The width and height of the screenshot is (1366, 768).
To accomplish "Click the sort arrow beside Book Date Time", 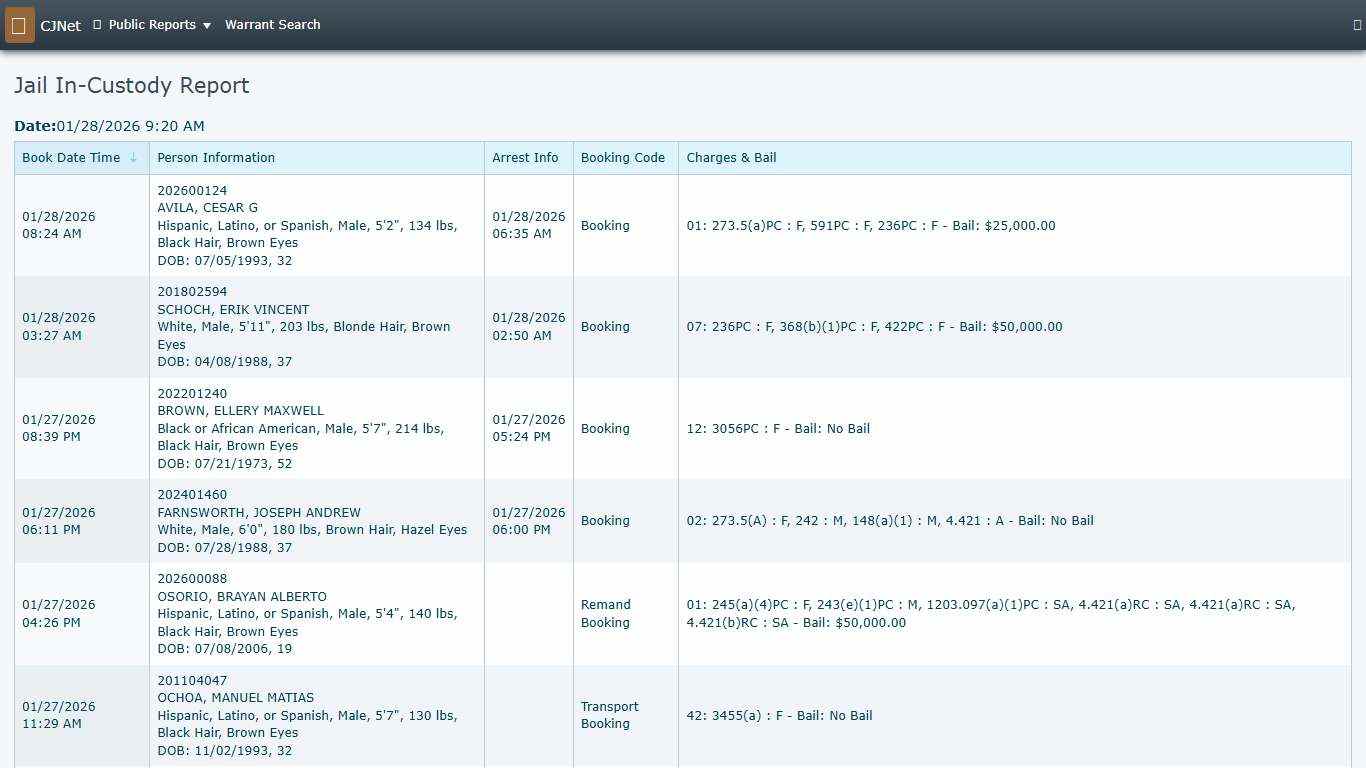I will coord(133,158).
